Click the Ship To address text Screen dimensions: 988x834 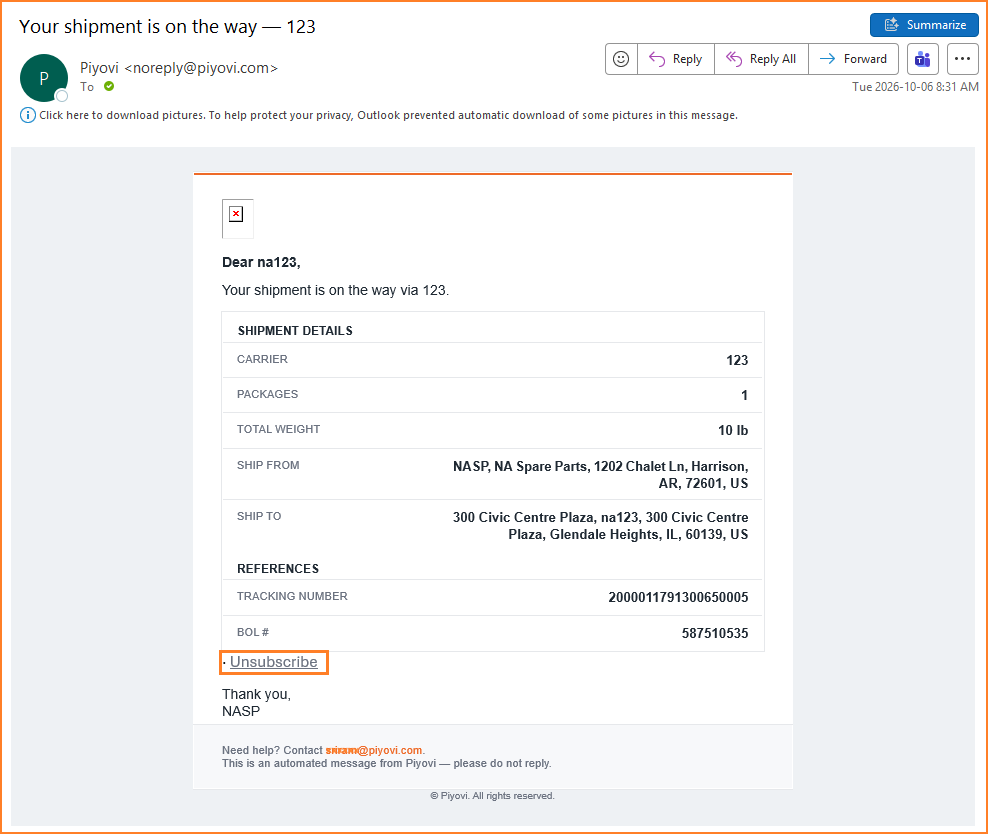pos(600,526)
